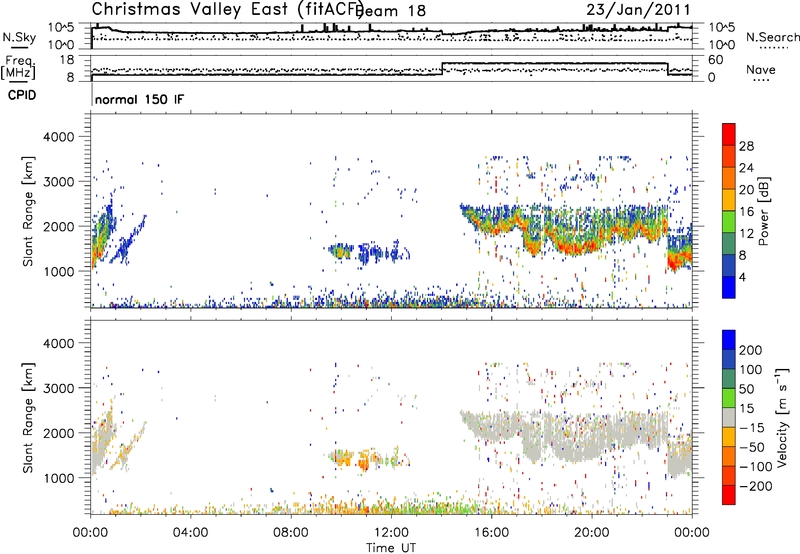Click the power colorbar value 4
This screenshot has width=800, height=554.
point(742,277)
